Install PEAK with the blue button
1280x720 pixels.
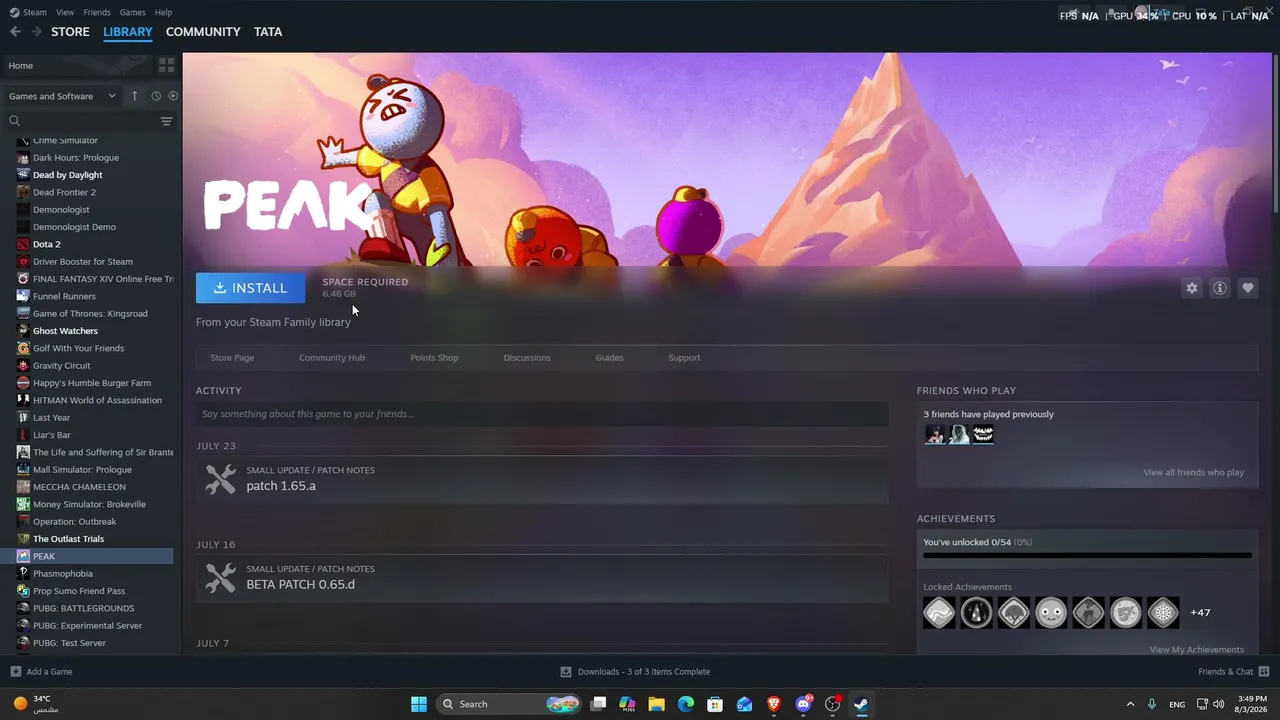(x=250, y=288)
